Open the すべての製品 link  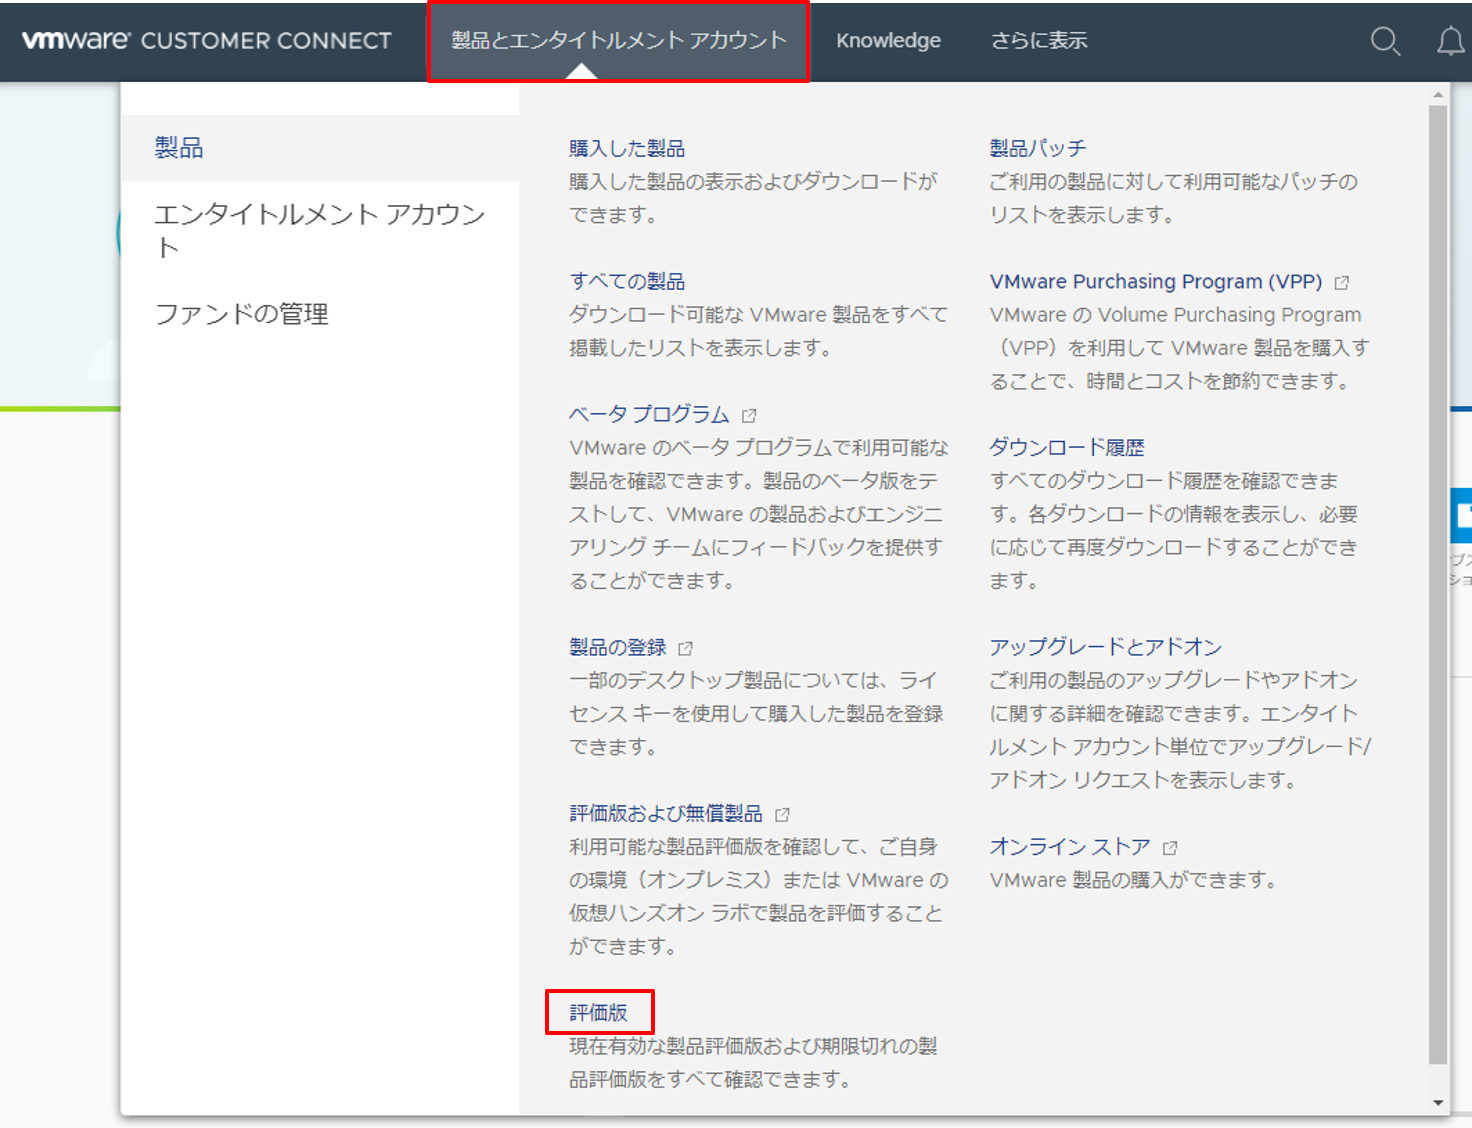click(627, 282)
